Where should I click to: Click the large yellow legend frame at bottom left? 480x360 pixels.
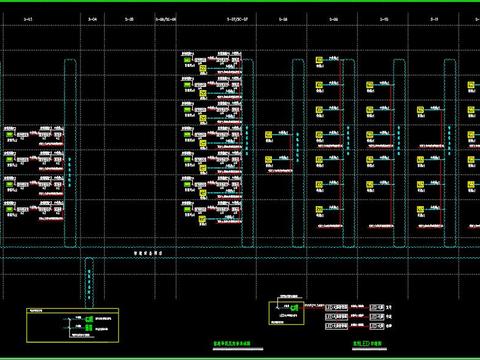73,325
